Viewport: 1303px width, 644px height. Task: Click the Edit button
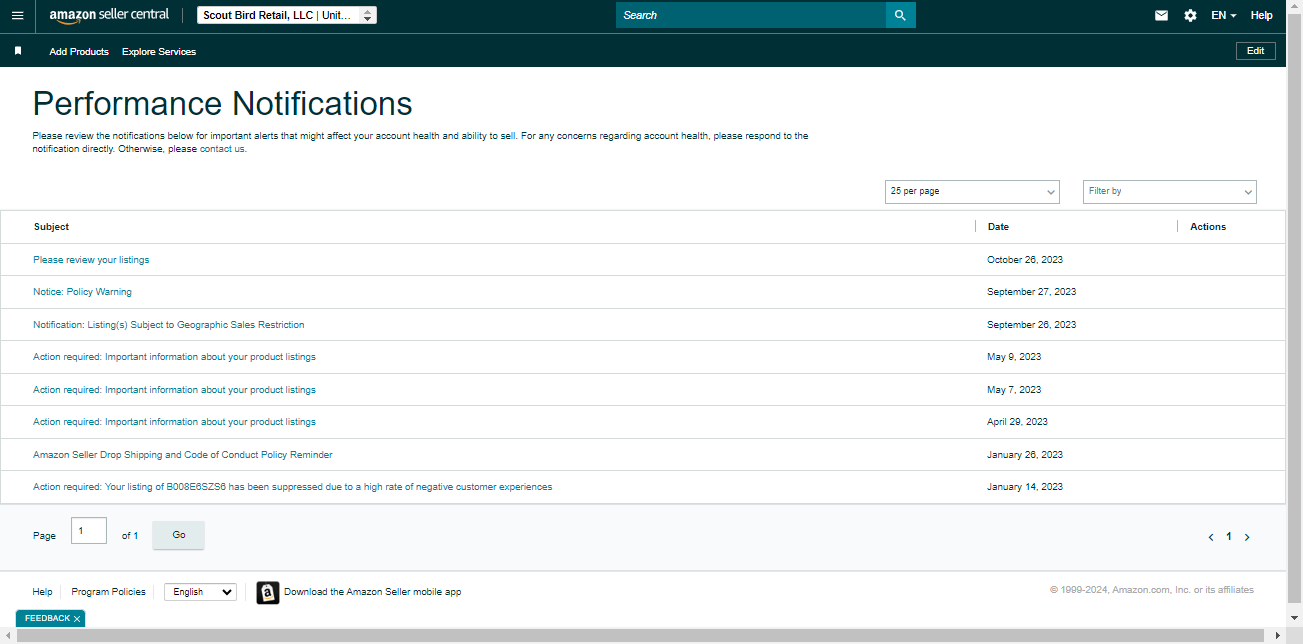coord(1256,51)
